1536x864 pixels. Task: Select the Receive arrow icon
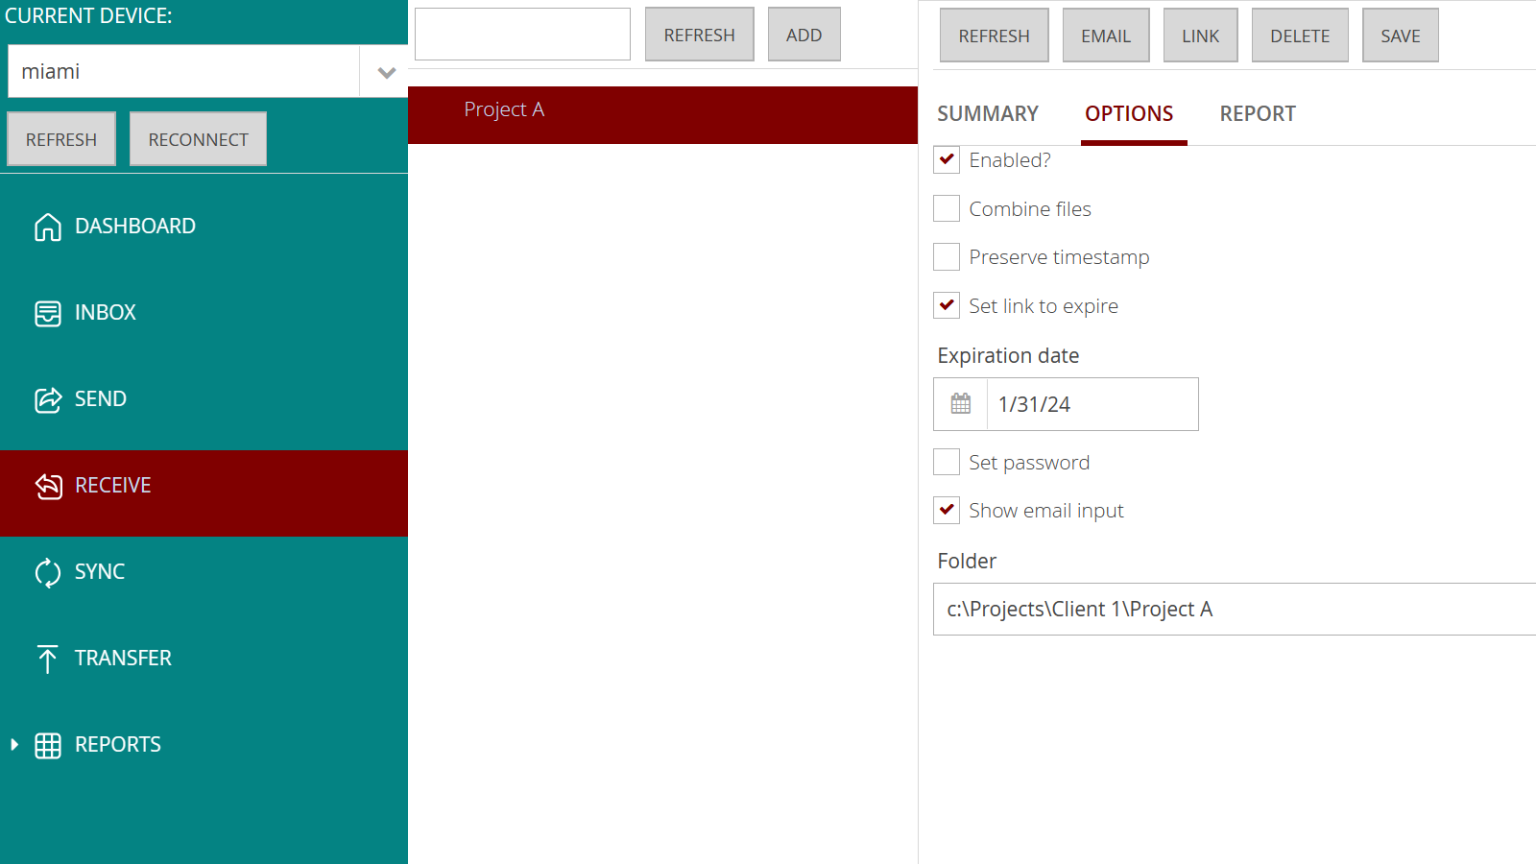(47, 485)
